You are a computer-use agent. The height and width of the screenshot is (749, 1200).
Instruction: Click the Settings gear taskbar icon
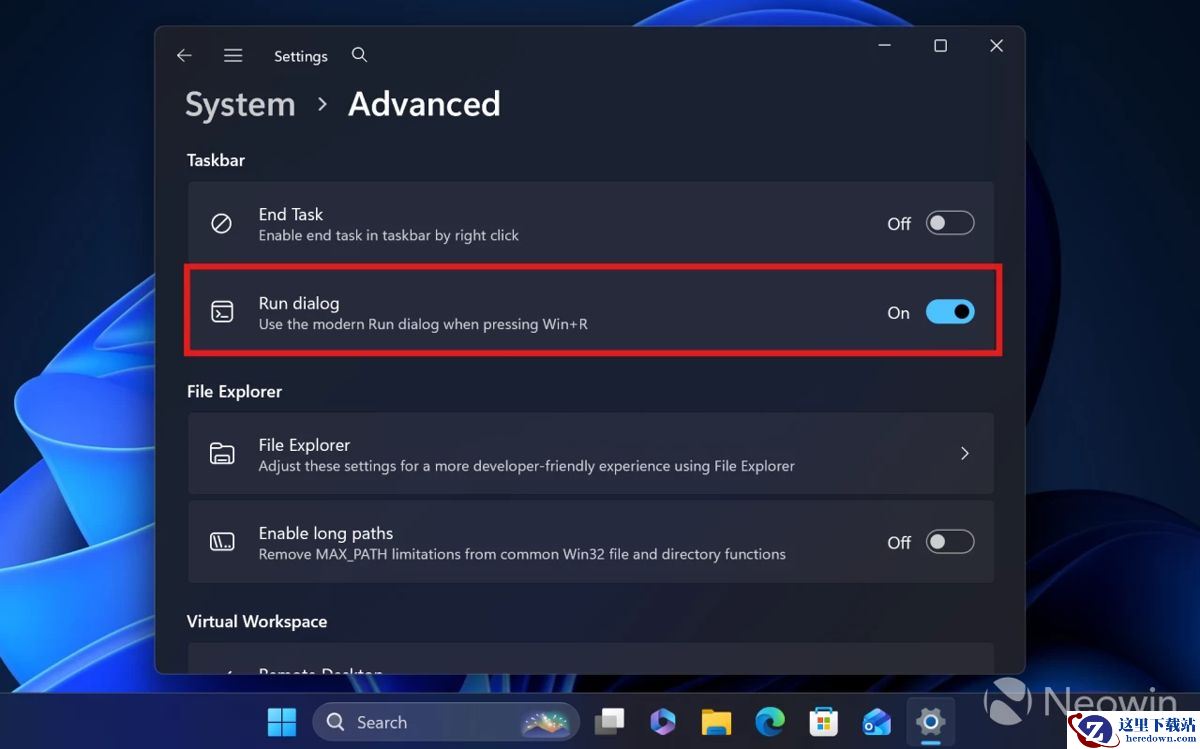(x=931, y=722)
